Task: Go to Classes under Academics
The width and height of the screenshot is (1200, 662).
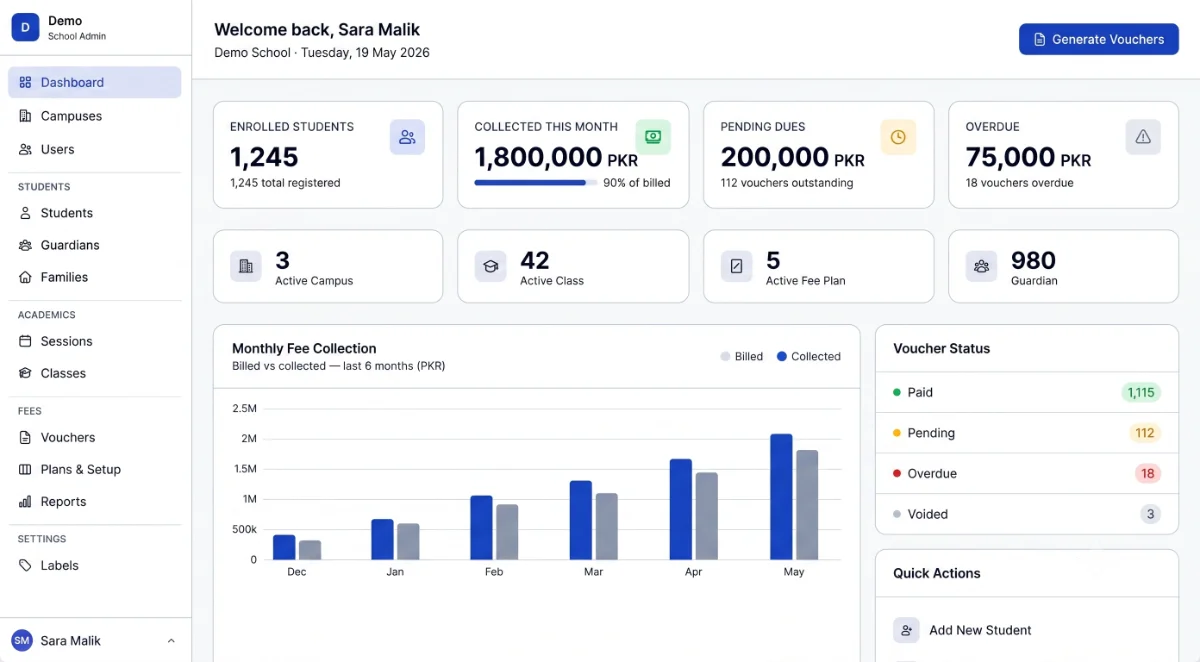Action: pyautogui.click(x=95, y=373)
